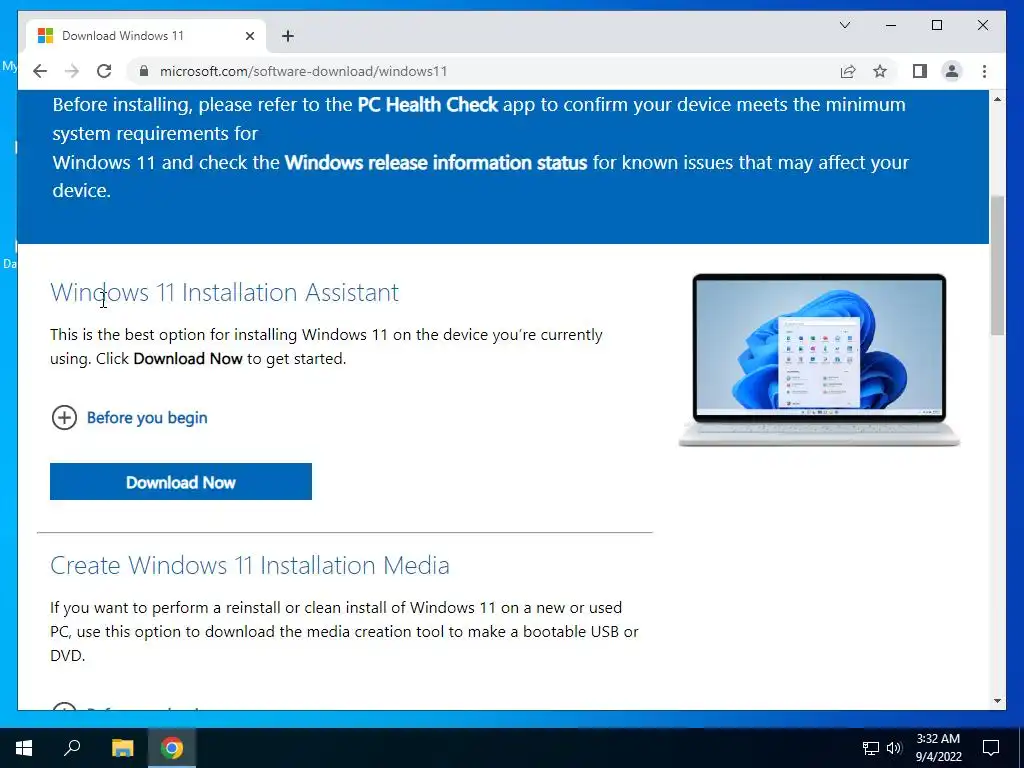
Task: Click the browser forward arrow
Action: [72, 71]
